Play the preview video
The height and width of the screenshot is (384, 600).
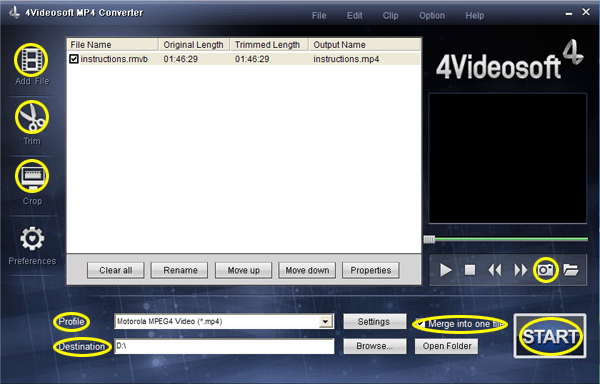tap(445, 270)
